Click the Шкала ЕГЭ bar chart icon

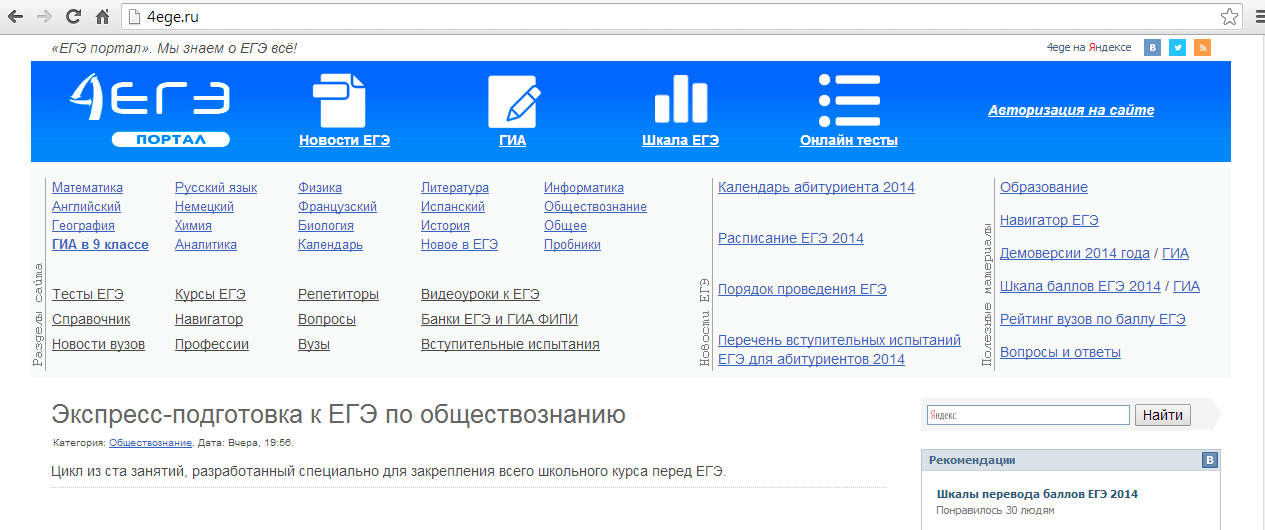[x=681, y=100]
